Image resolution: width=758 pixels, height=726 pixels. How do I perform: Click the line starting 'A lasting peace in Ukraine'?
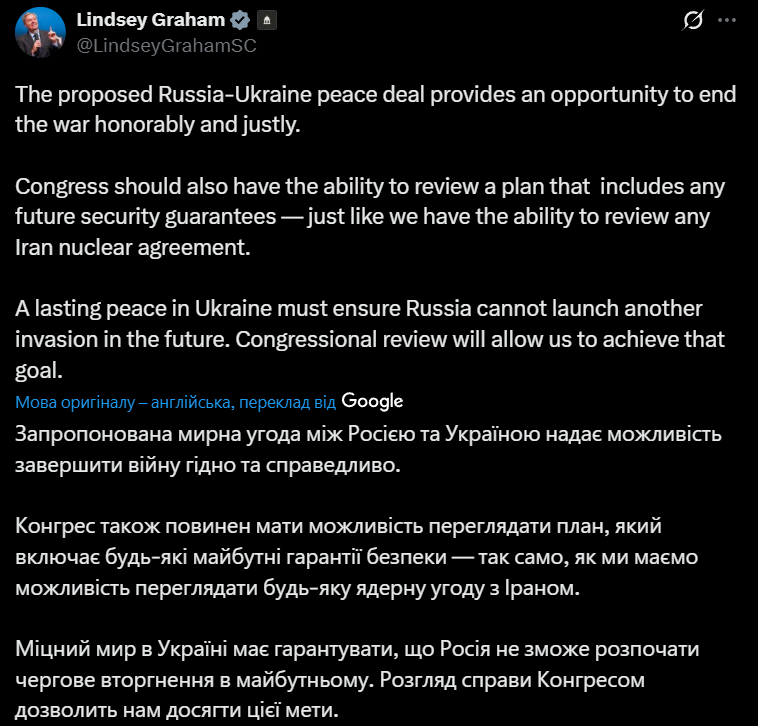tap(359, 308)
